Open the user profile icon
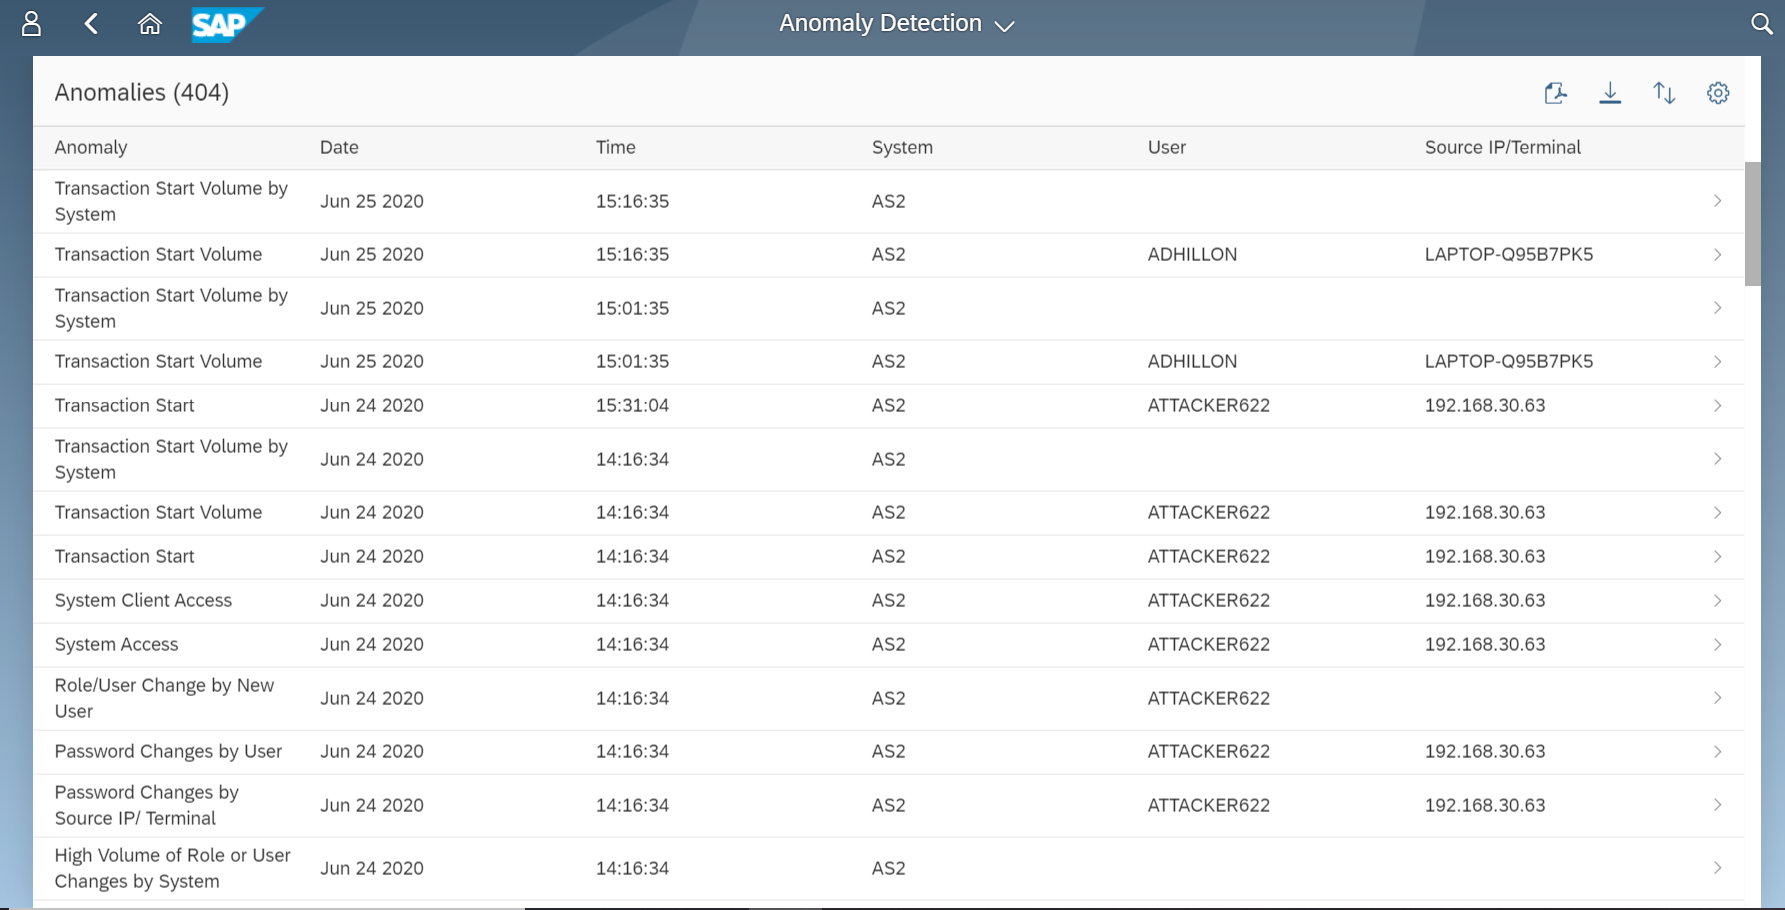This screenshot has height=910, width=1785. tap(31, 24)
